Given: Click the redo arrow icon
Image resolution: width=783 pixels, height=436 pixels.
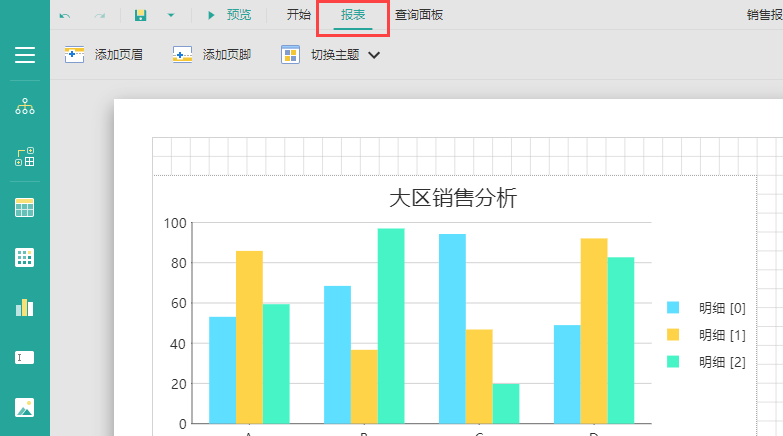Looking at the screenshot, I should point(99,16).
